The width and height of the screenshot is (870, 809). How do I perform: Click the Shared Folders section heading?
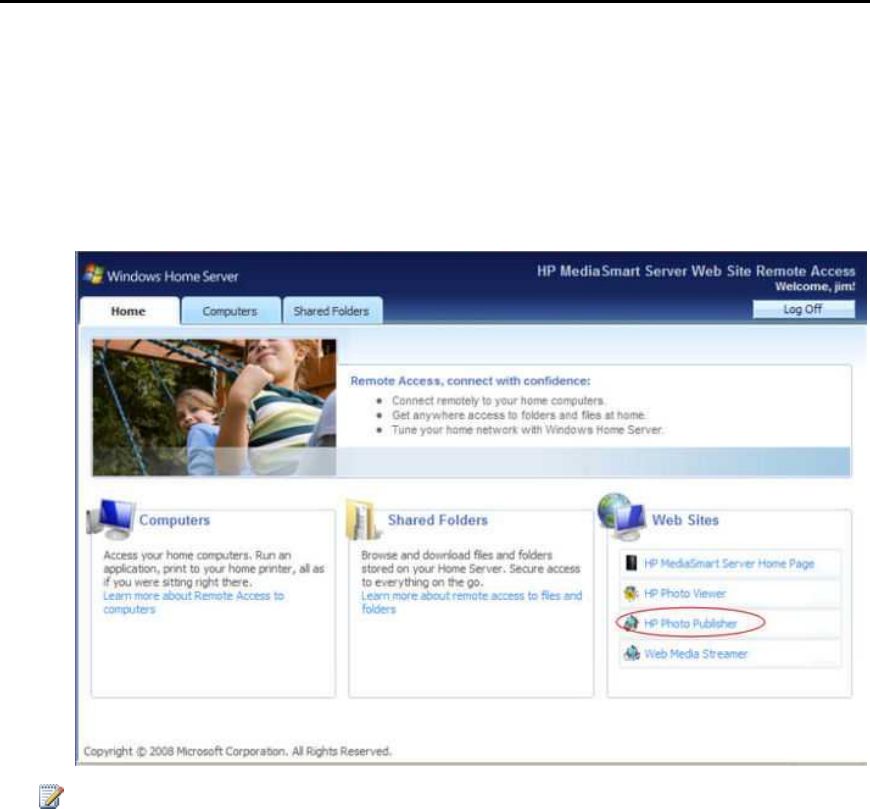438,520
